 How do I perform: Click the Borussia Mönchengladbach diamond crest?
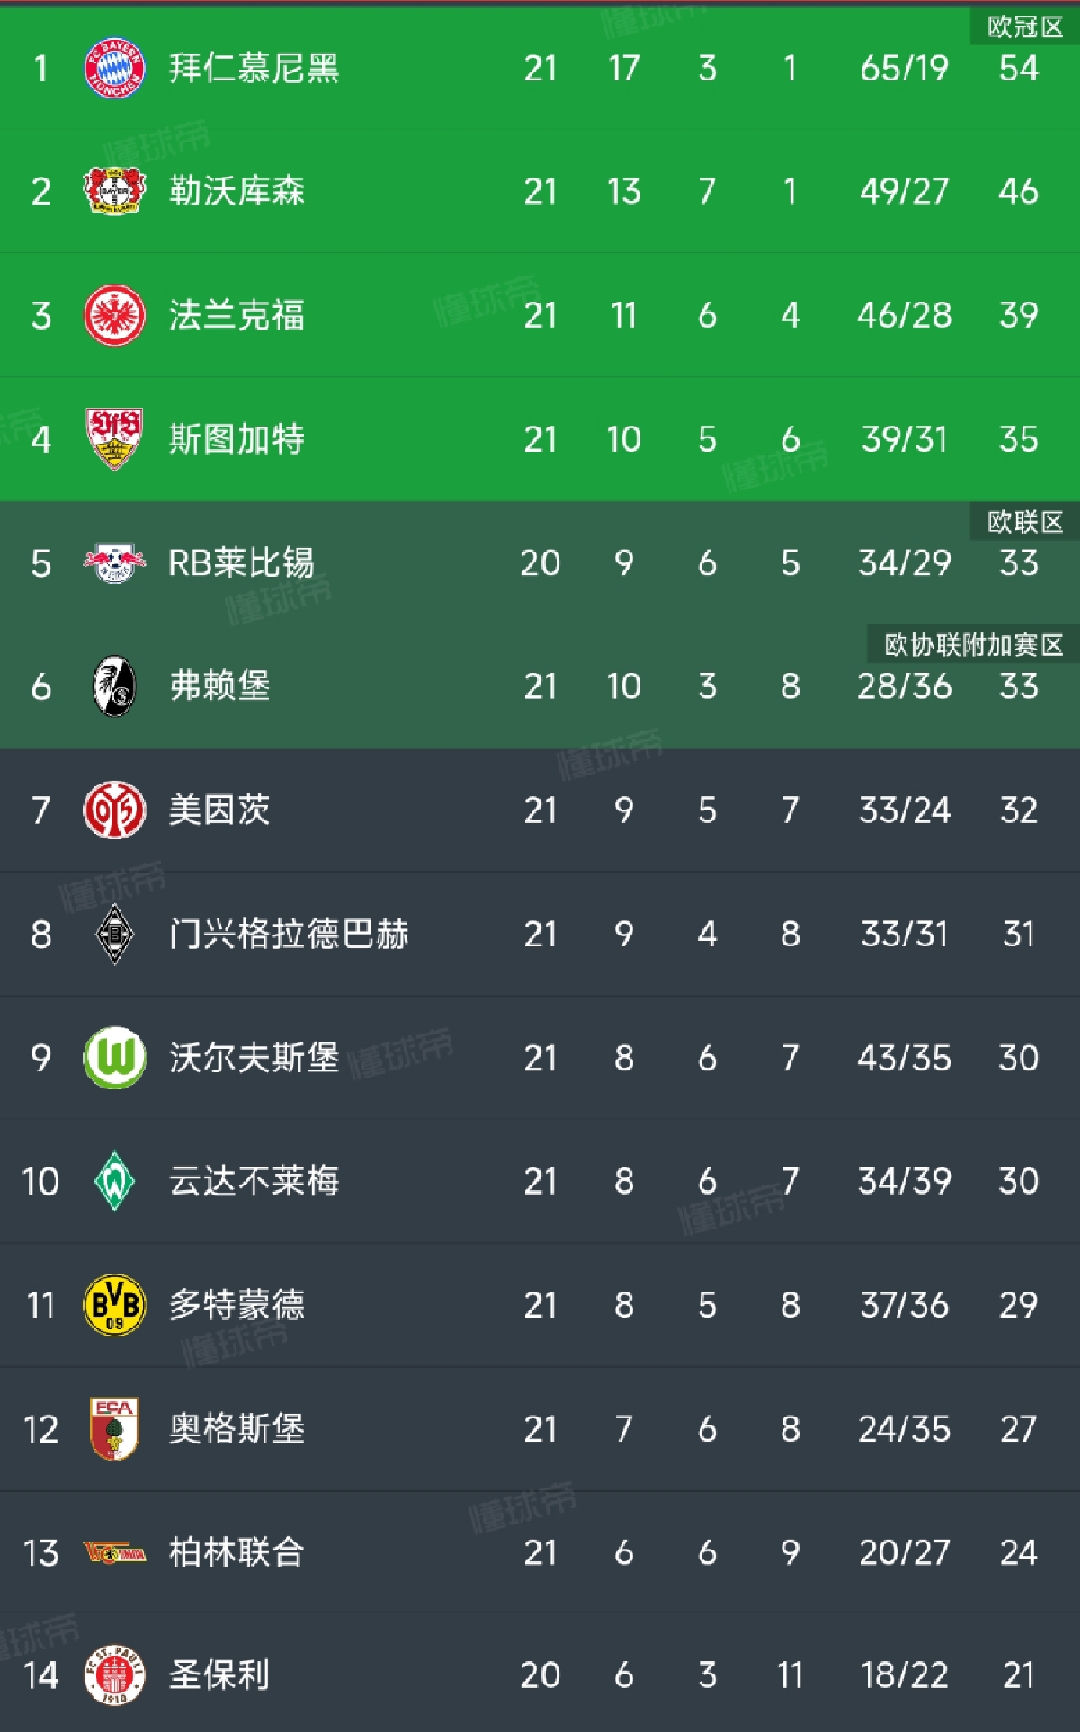coord(115,934)
